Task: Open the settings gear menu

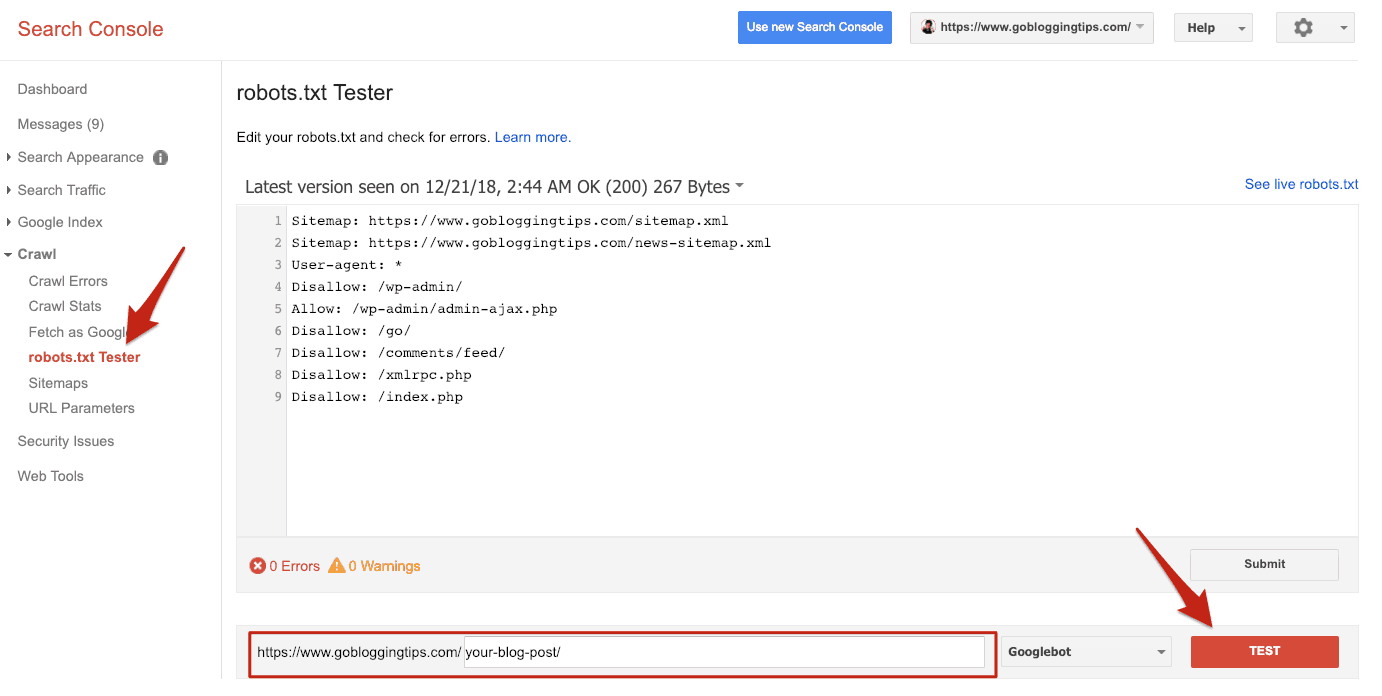Action: pyautogui.click(x=1314, y=28)
